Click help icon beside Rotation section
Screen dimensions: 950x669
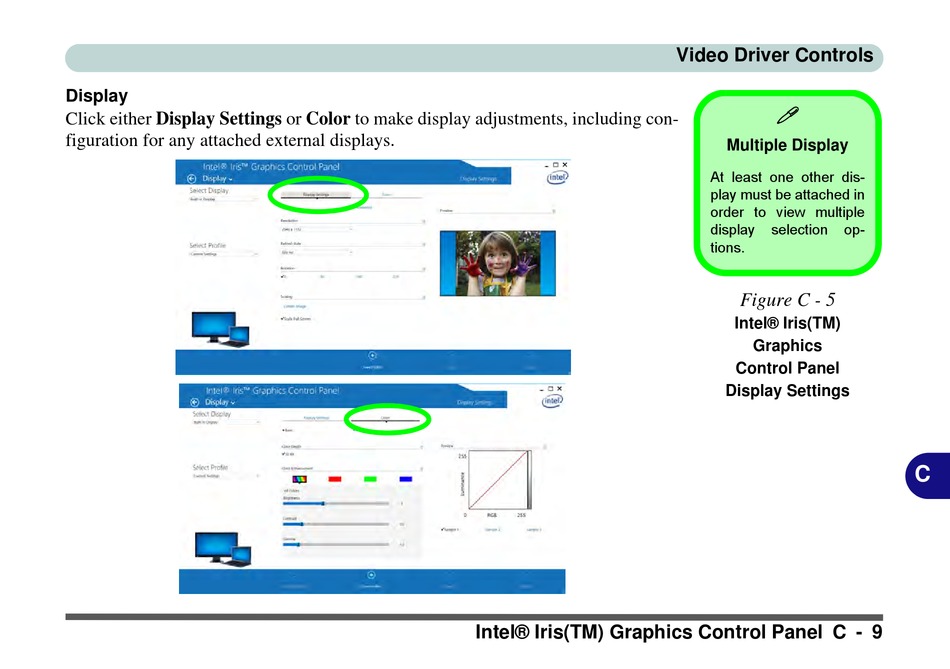click(424, 268)
